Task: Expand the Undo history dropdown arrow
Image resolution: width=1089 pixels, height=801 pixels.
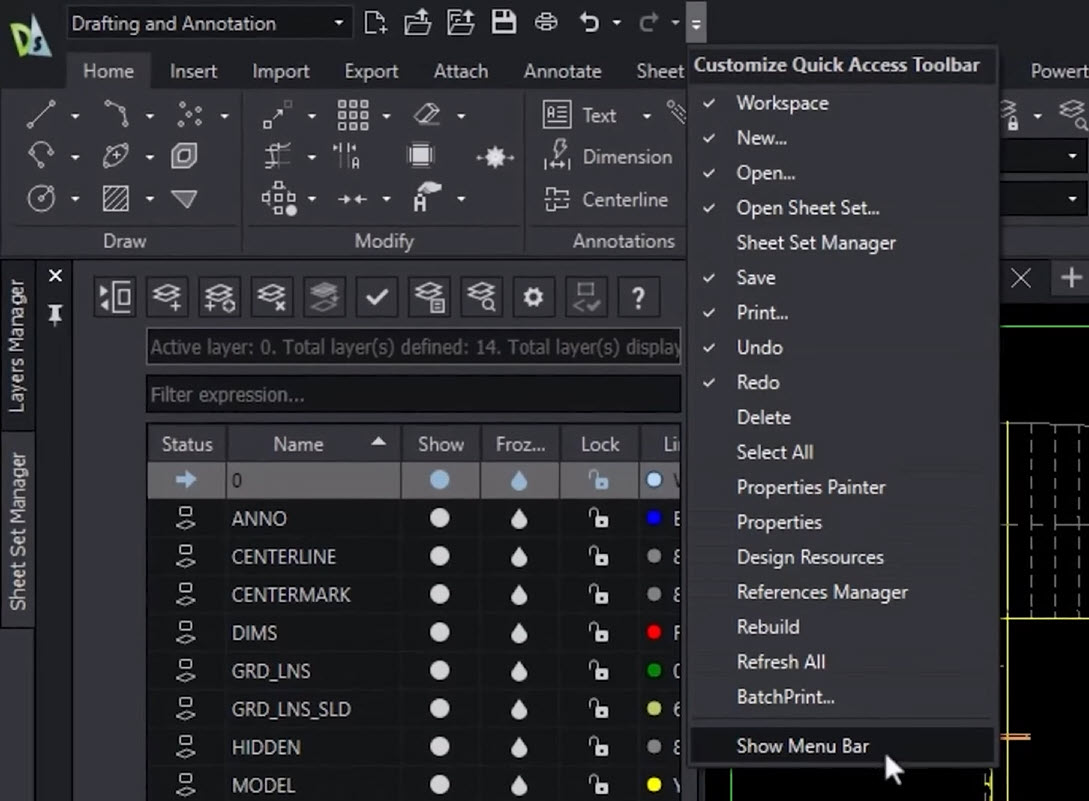Action: click(x=616, y=23)
